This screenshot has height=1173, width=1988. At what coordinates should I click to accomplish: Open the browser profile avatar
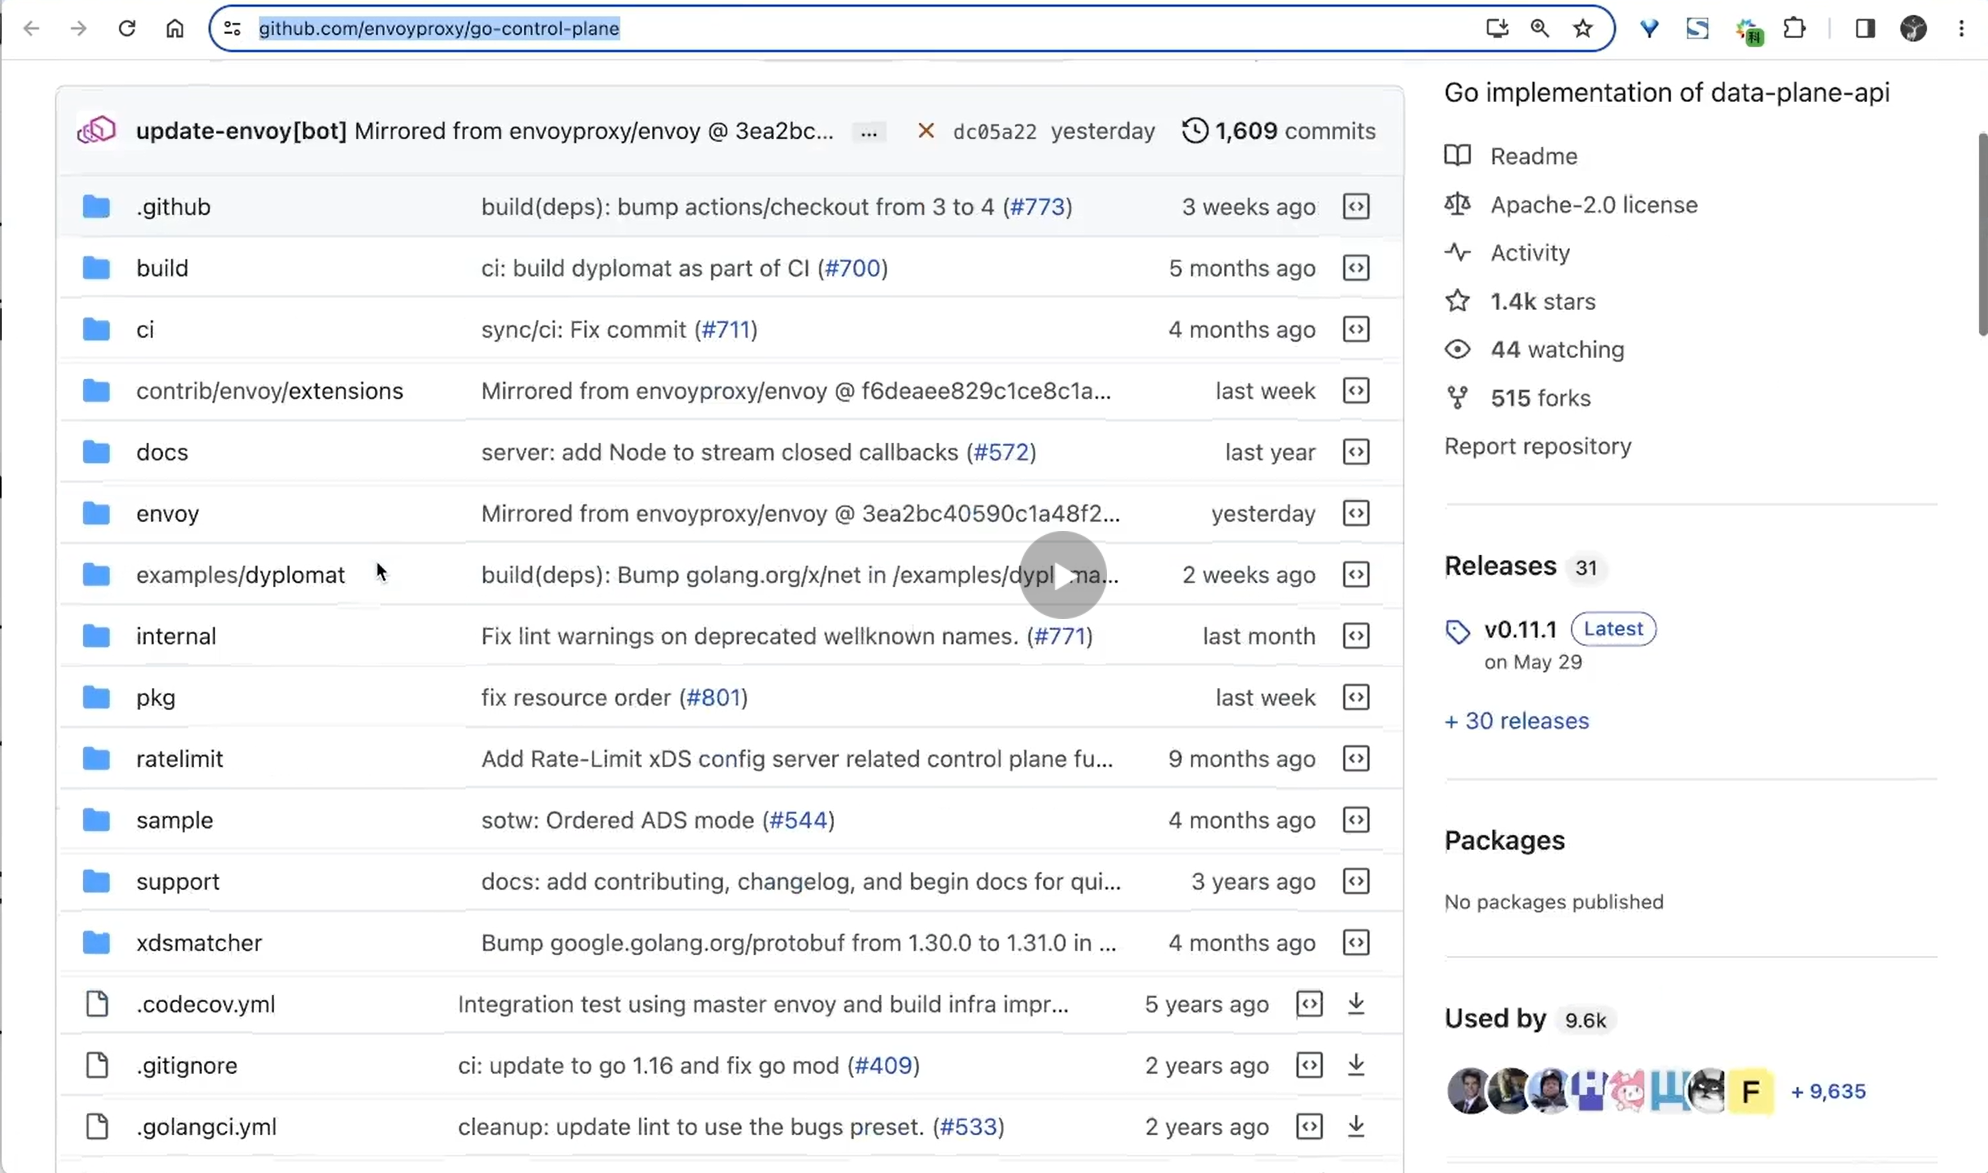pyautogui.click(x=1913, y=28)
